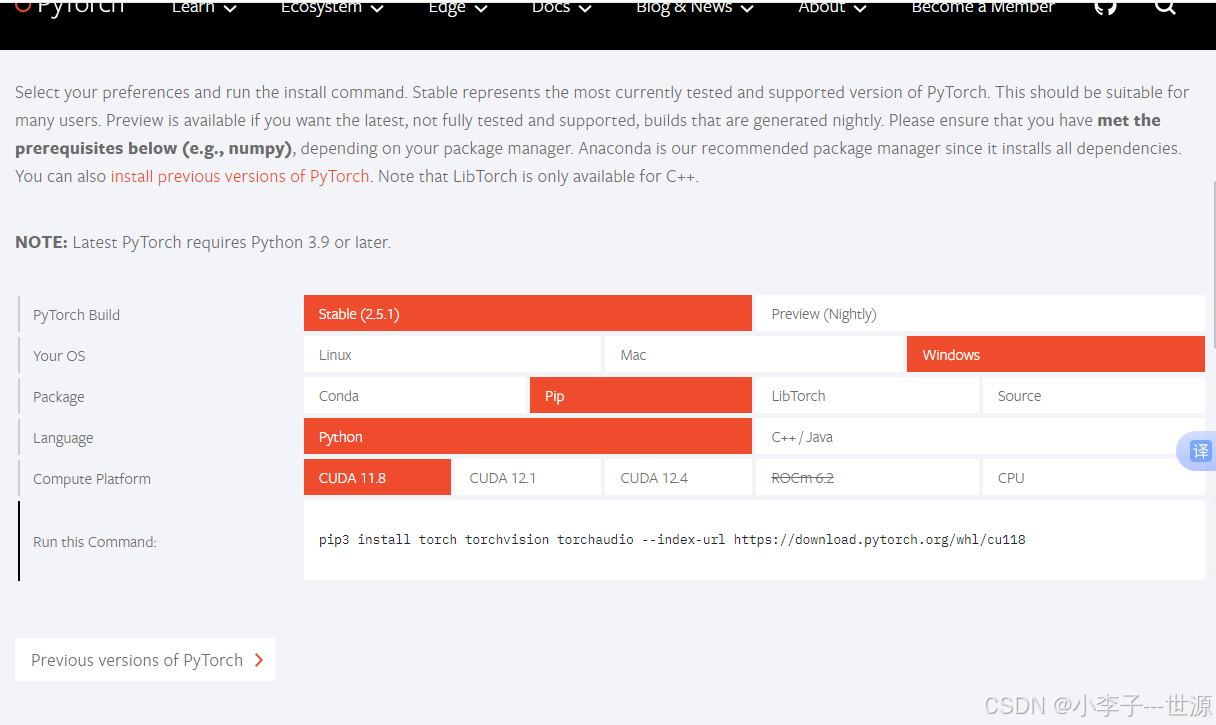Go to Become a Member page
Screen dimensions: 1216x725
point(982,7)
